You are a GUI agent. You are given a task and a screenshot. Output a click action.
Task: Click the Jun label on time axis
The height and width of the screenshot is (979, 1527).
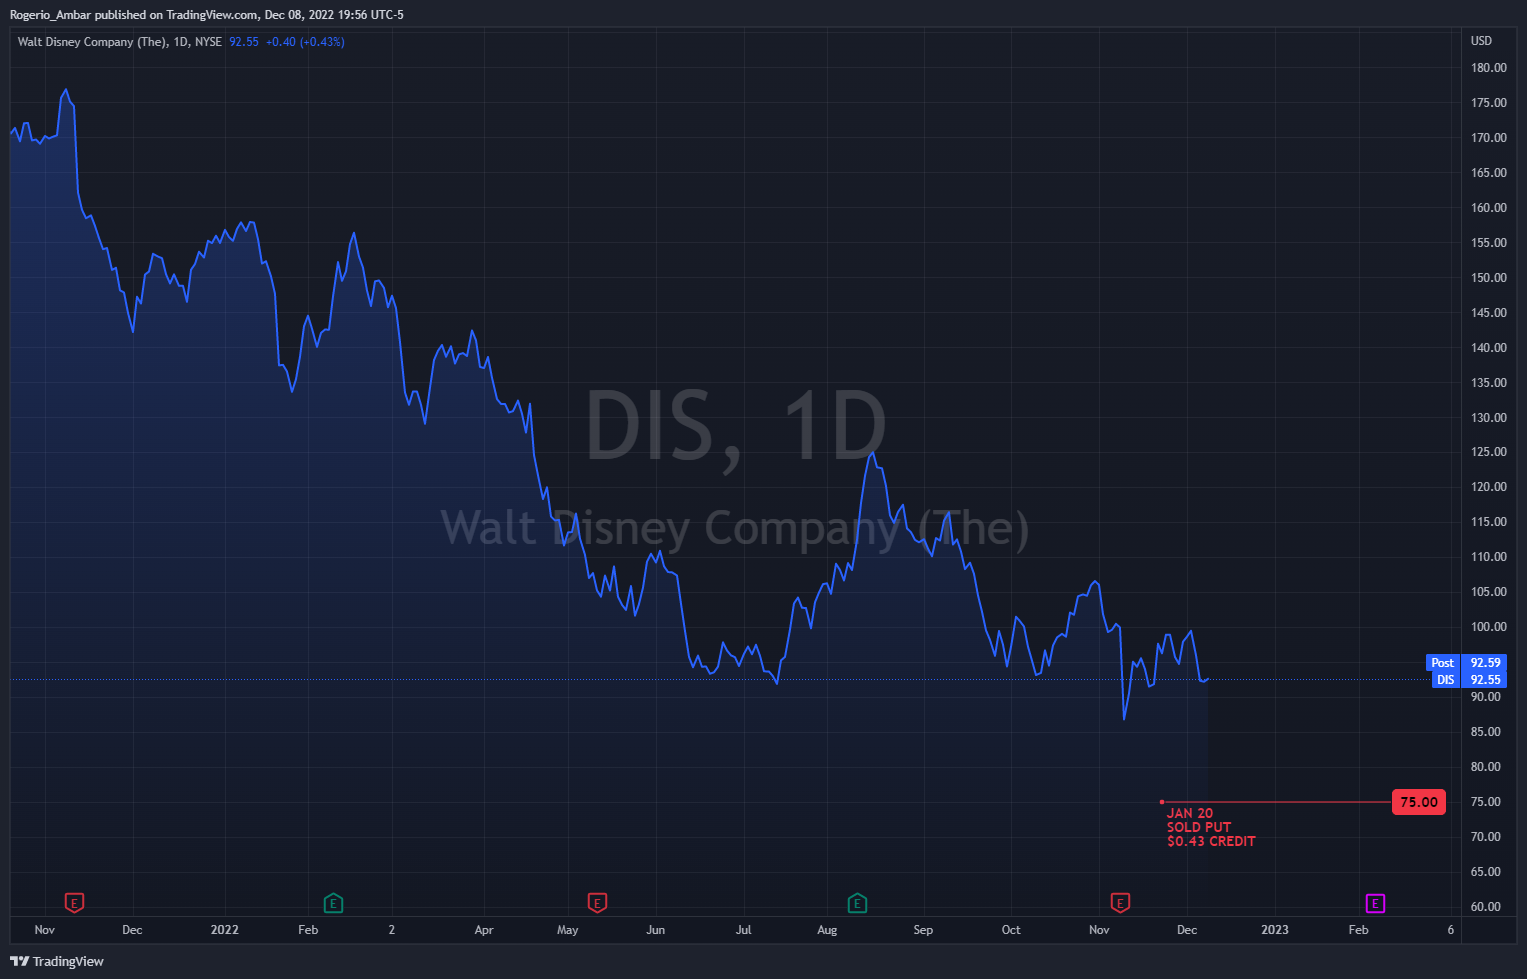click(655, 930)
